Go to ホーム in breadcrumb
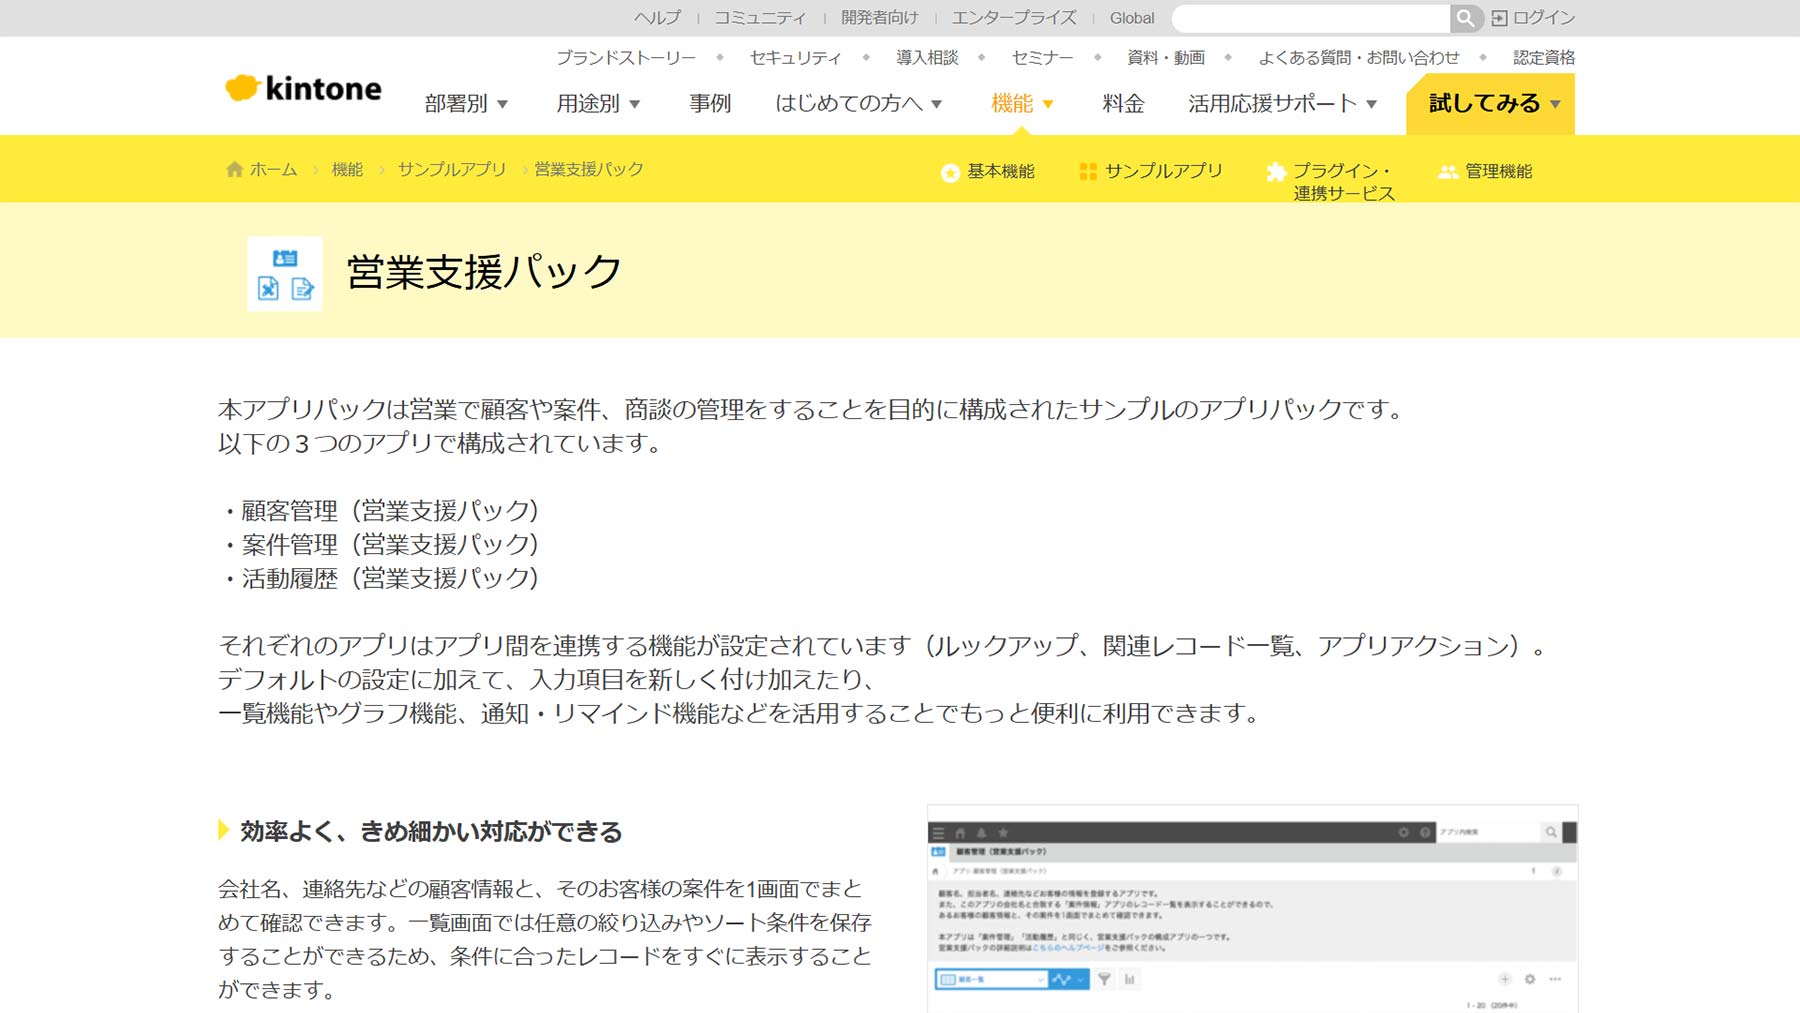The width and height of the screenshot is (1800, 1013). [273, 170]
